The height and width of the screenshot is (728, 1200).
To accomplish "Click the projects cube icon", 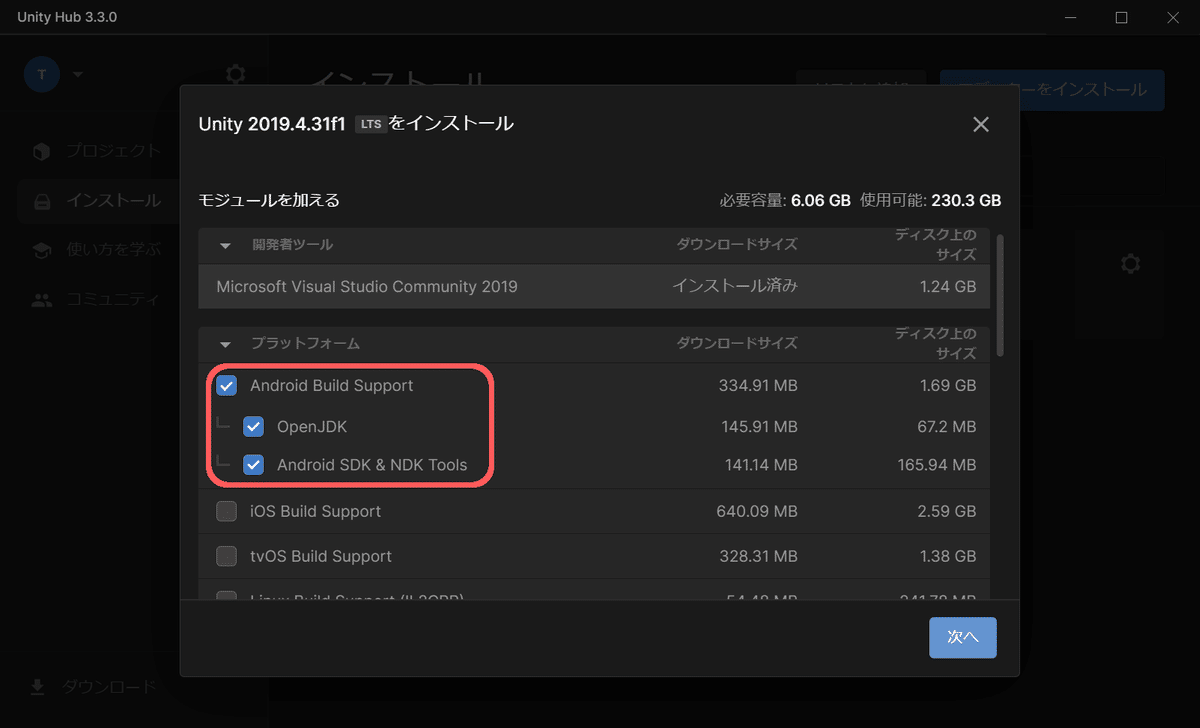I will [x=41, y=151].
